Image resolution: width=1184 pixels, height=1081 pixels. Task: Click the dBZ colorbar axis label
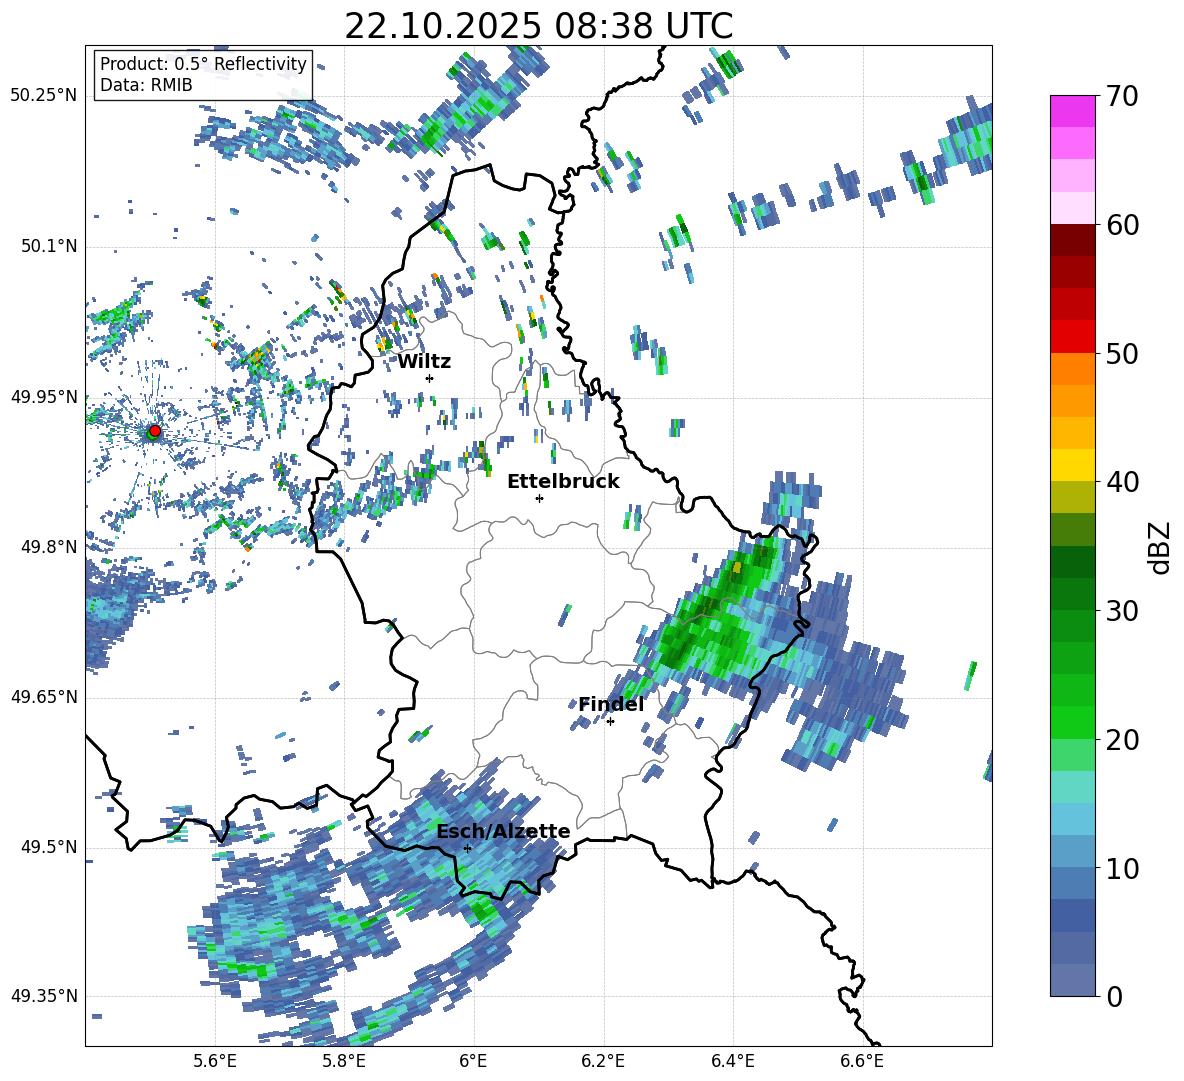point(1160,547)
